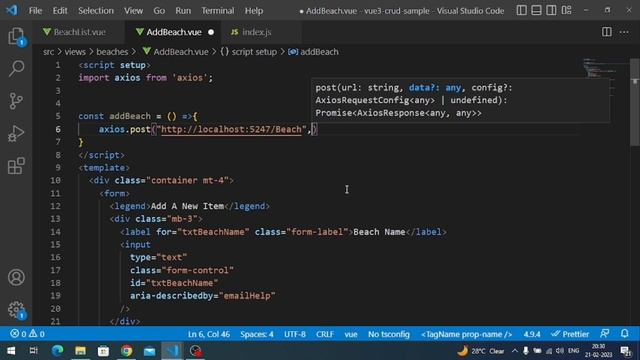Show hidden tray icons chevron
Image resolution: width=640 pixels, height=360 pixels.
tap(515, 351)
